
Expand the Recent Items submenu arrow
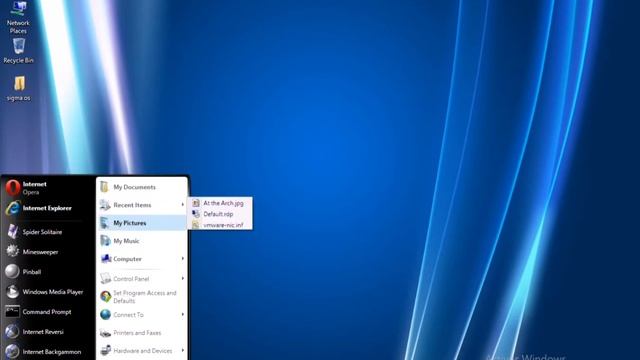[x=182, y=204]
